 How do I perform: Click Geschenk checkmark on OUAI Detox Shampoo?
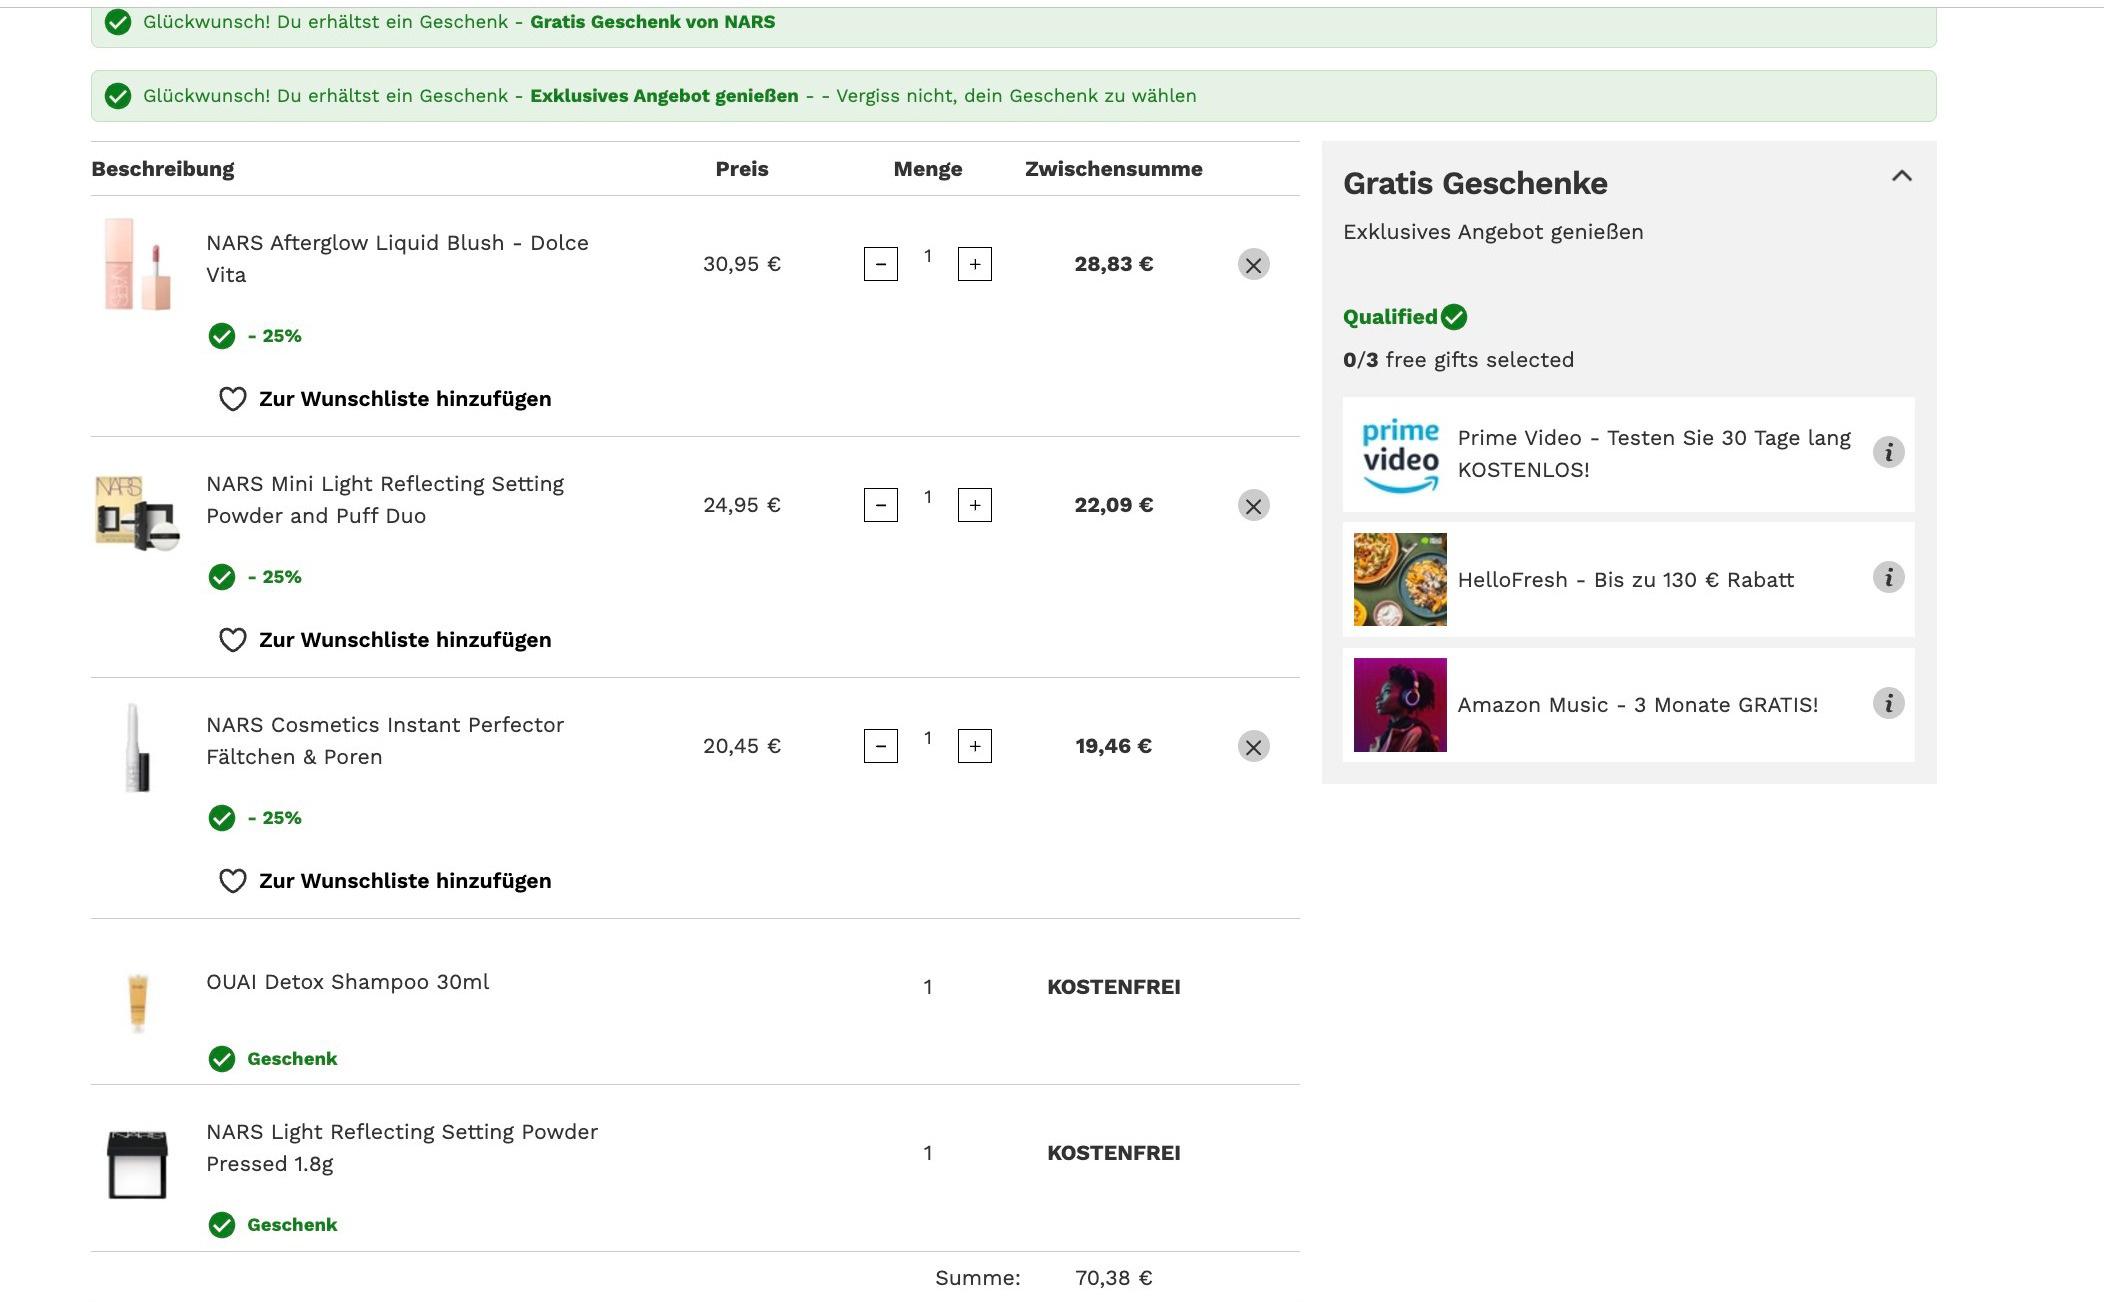pos(222,1059)
